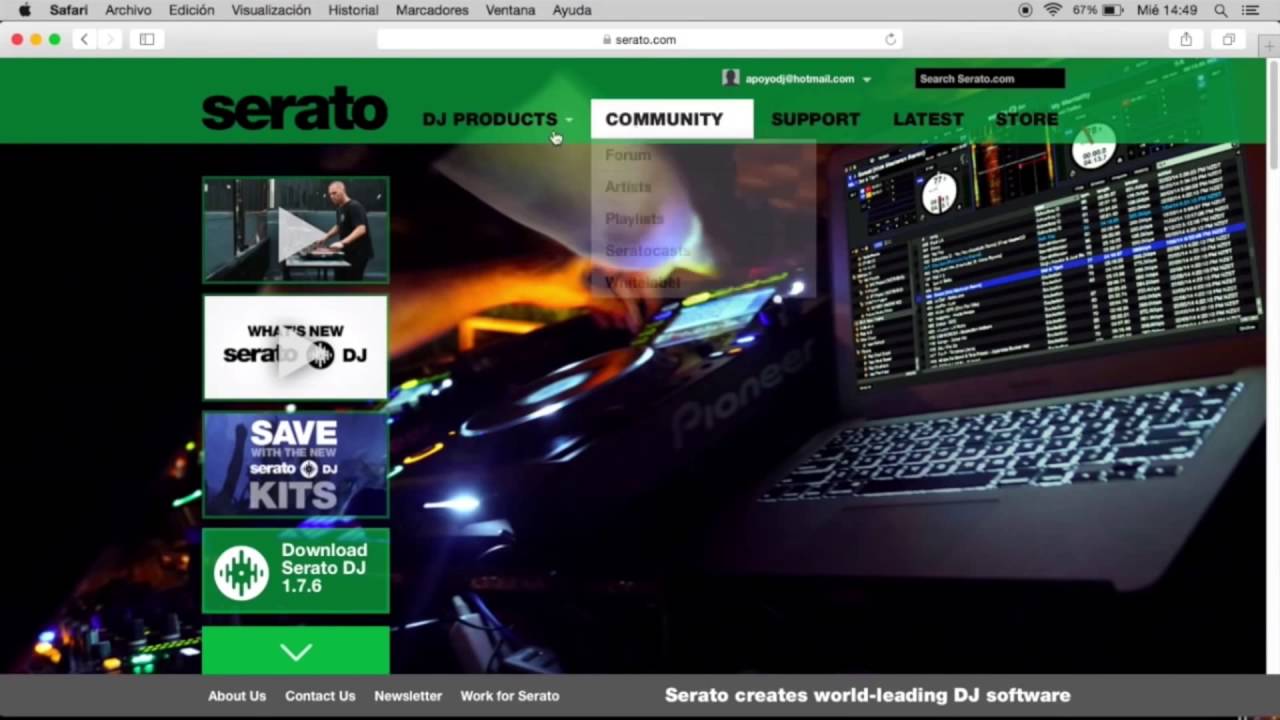The height and width of the screenshot is (720, 1280).
Task: Click the user avatar icon
Action: click(731, 78)
